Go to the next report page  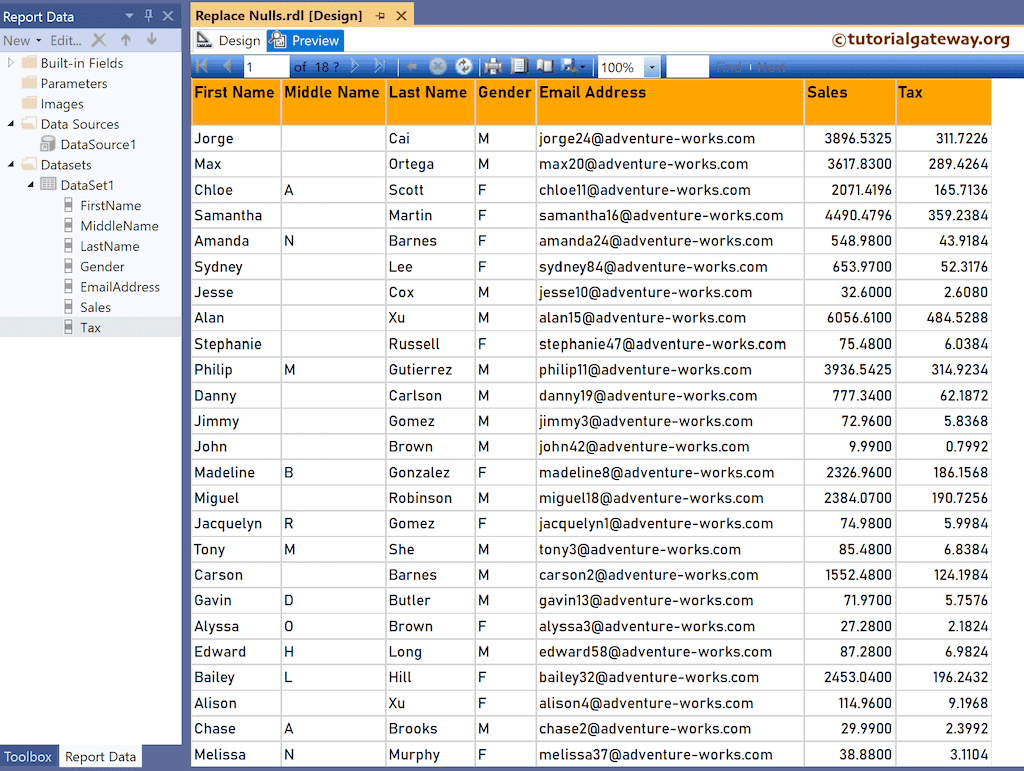(353, 66)
